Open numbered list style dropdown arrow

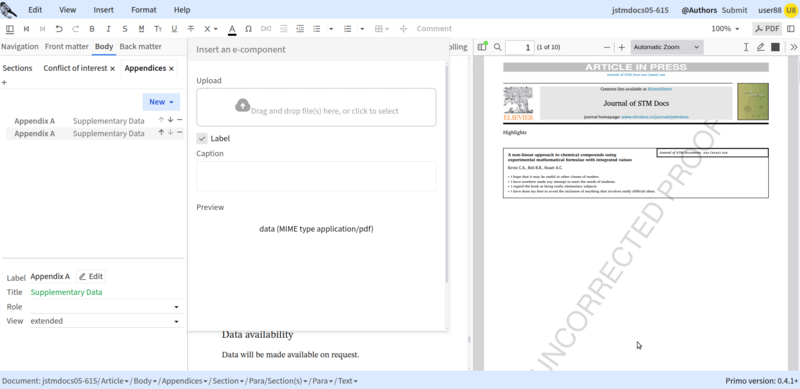point(362,29)
